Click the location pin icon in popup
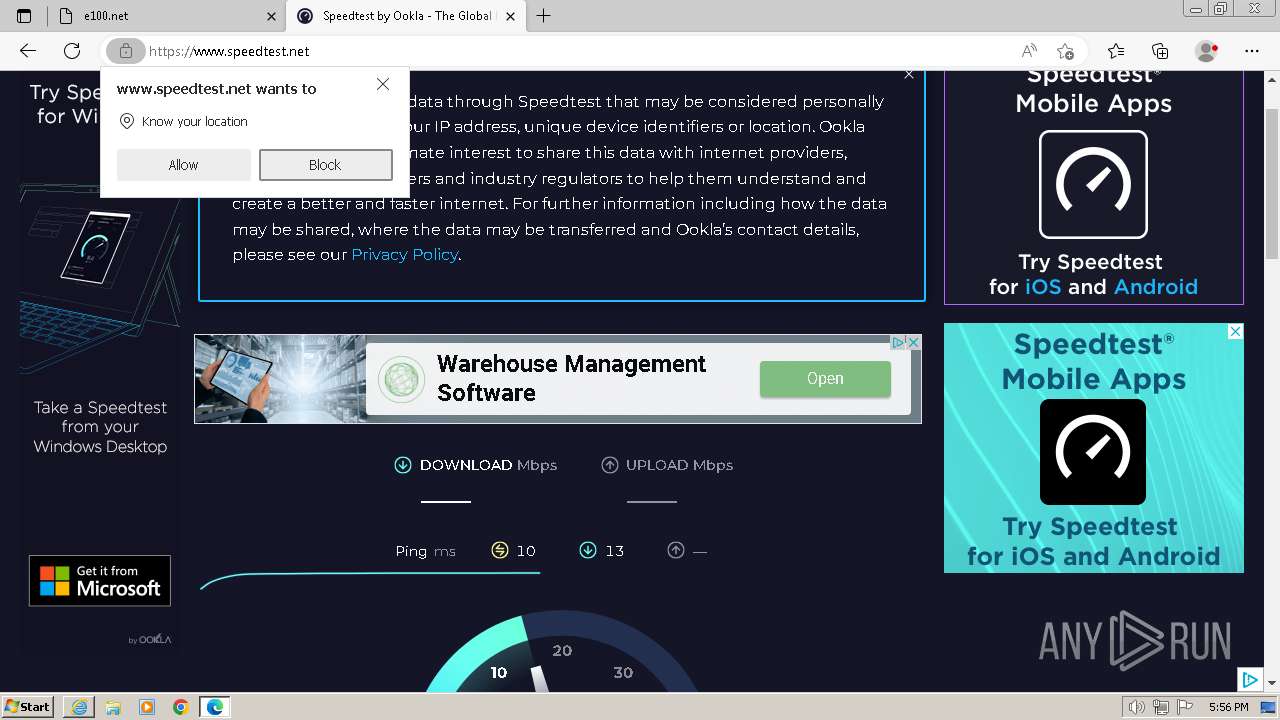Screen dimensions: 1280x720 [127, 121]
